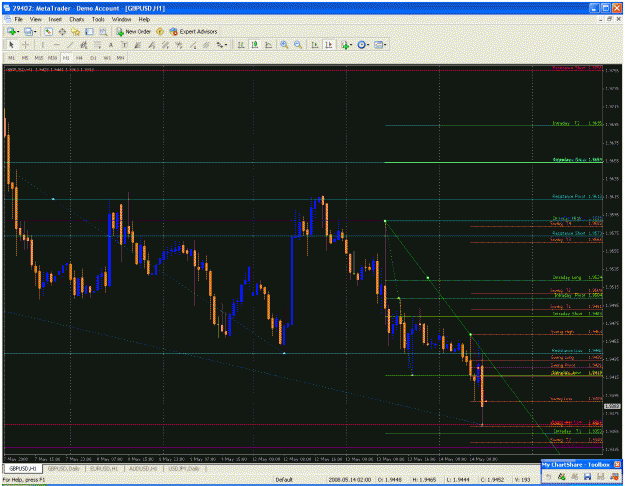Set timeframe to H4
This screenshot has height=486, width=625.
pos(79,58)
